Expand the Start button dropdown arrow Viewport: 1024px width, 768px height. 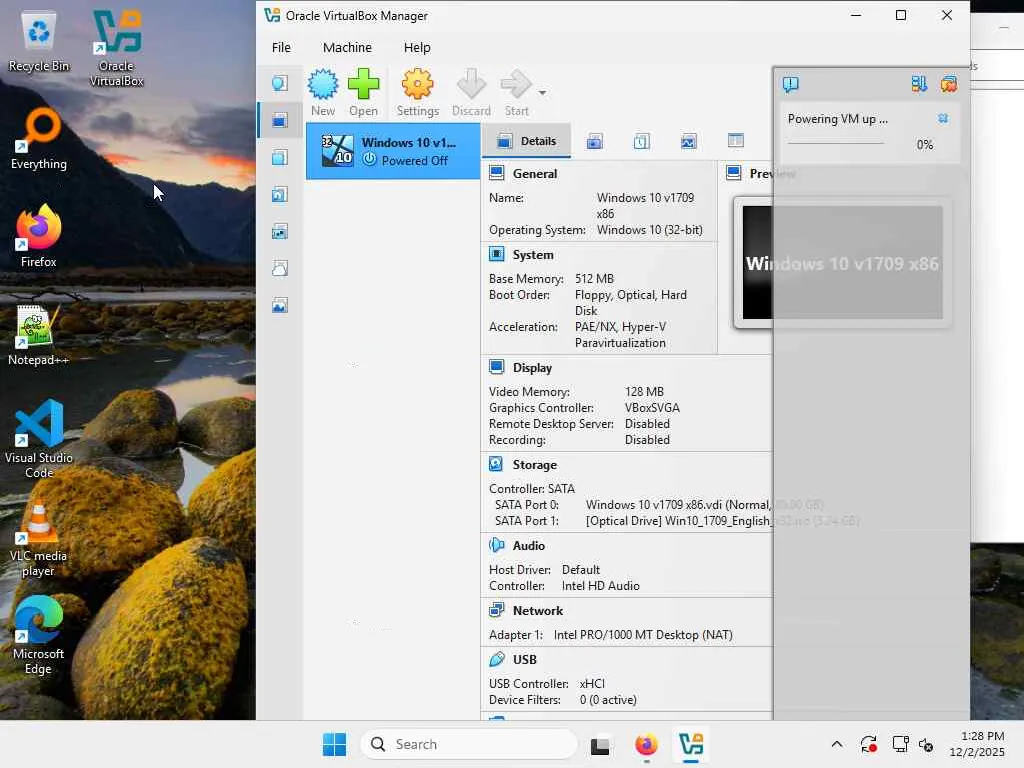[542, 93]
